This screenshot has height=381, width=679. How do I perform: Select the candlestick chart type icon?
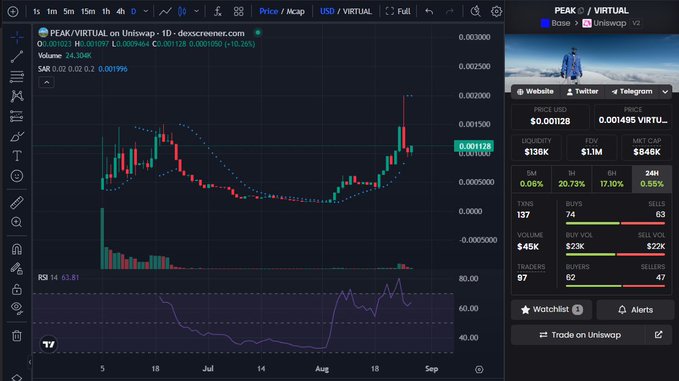point(182,12)
